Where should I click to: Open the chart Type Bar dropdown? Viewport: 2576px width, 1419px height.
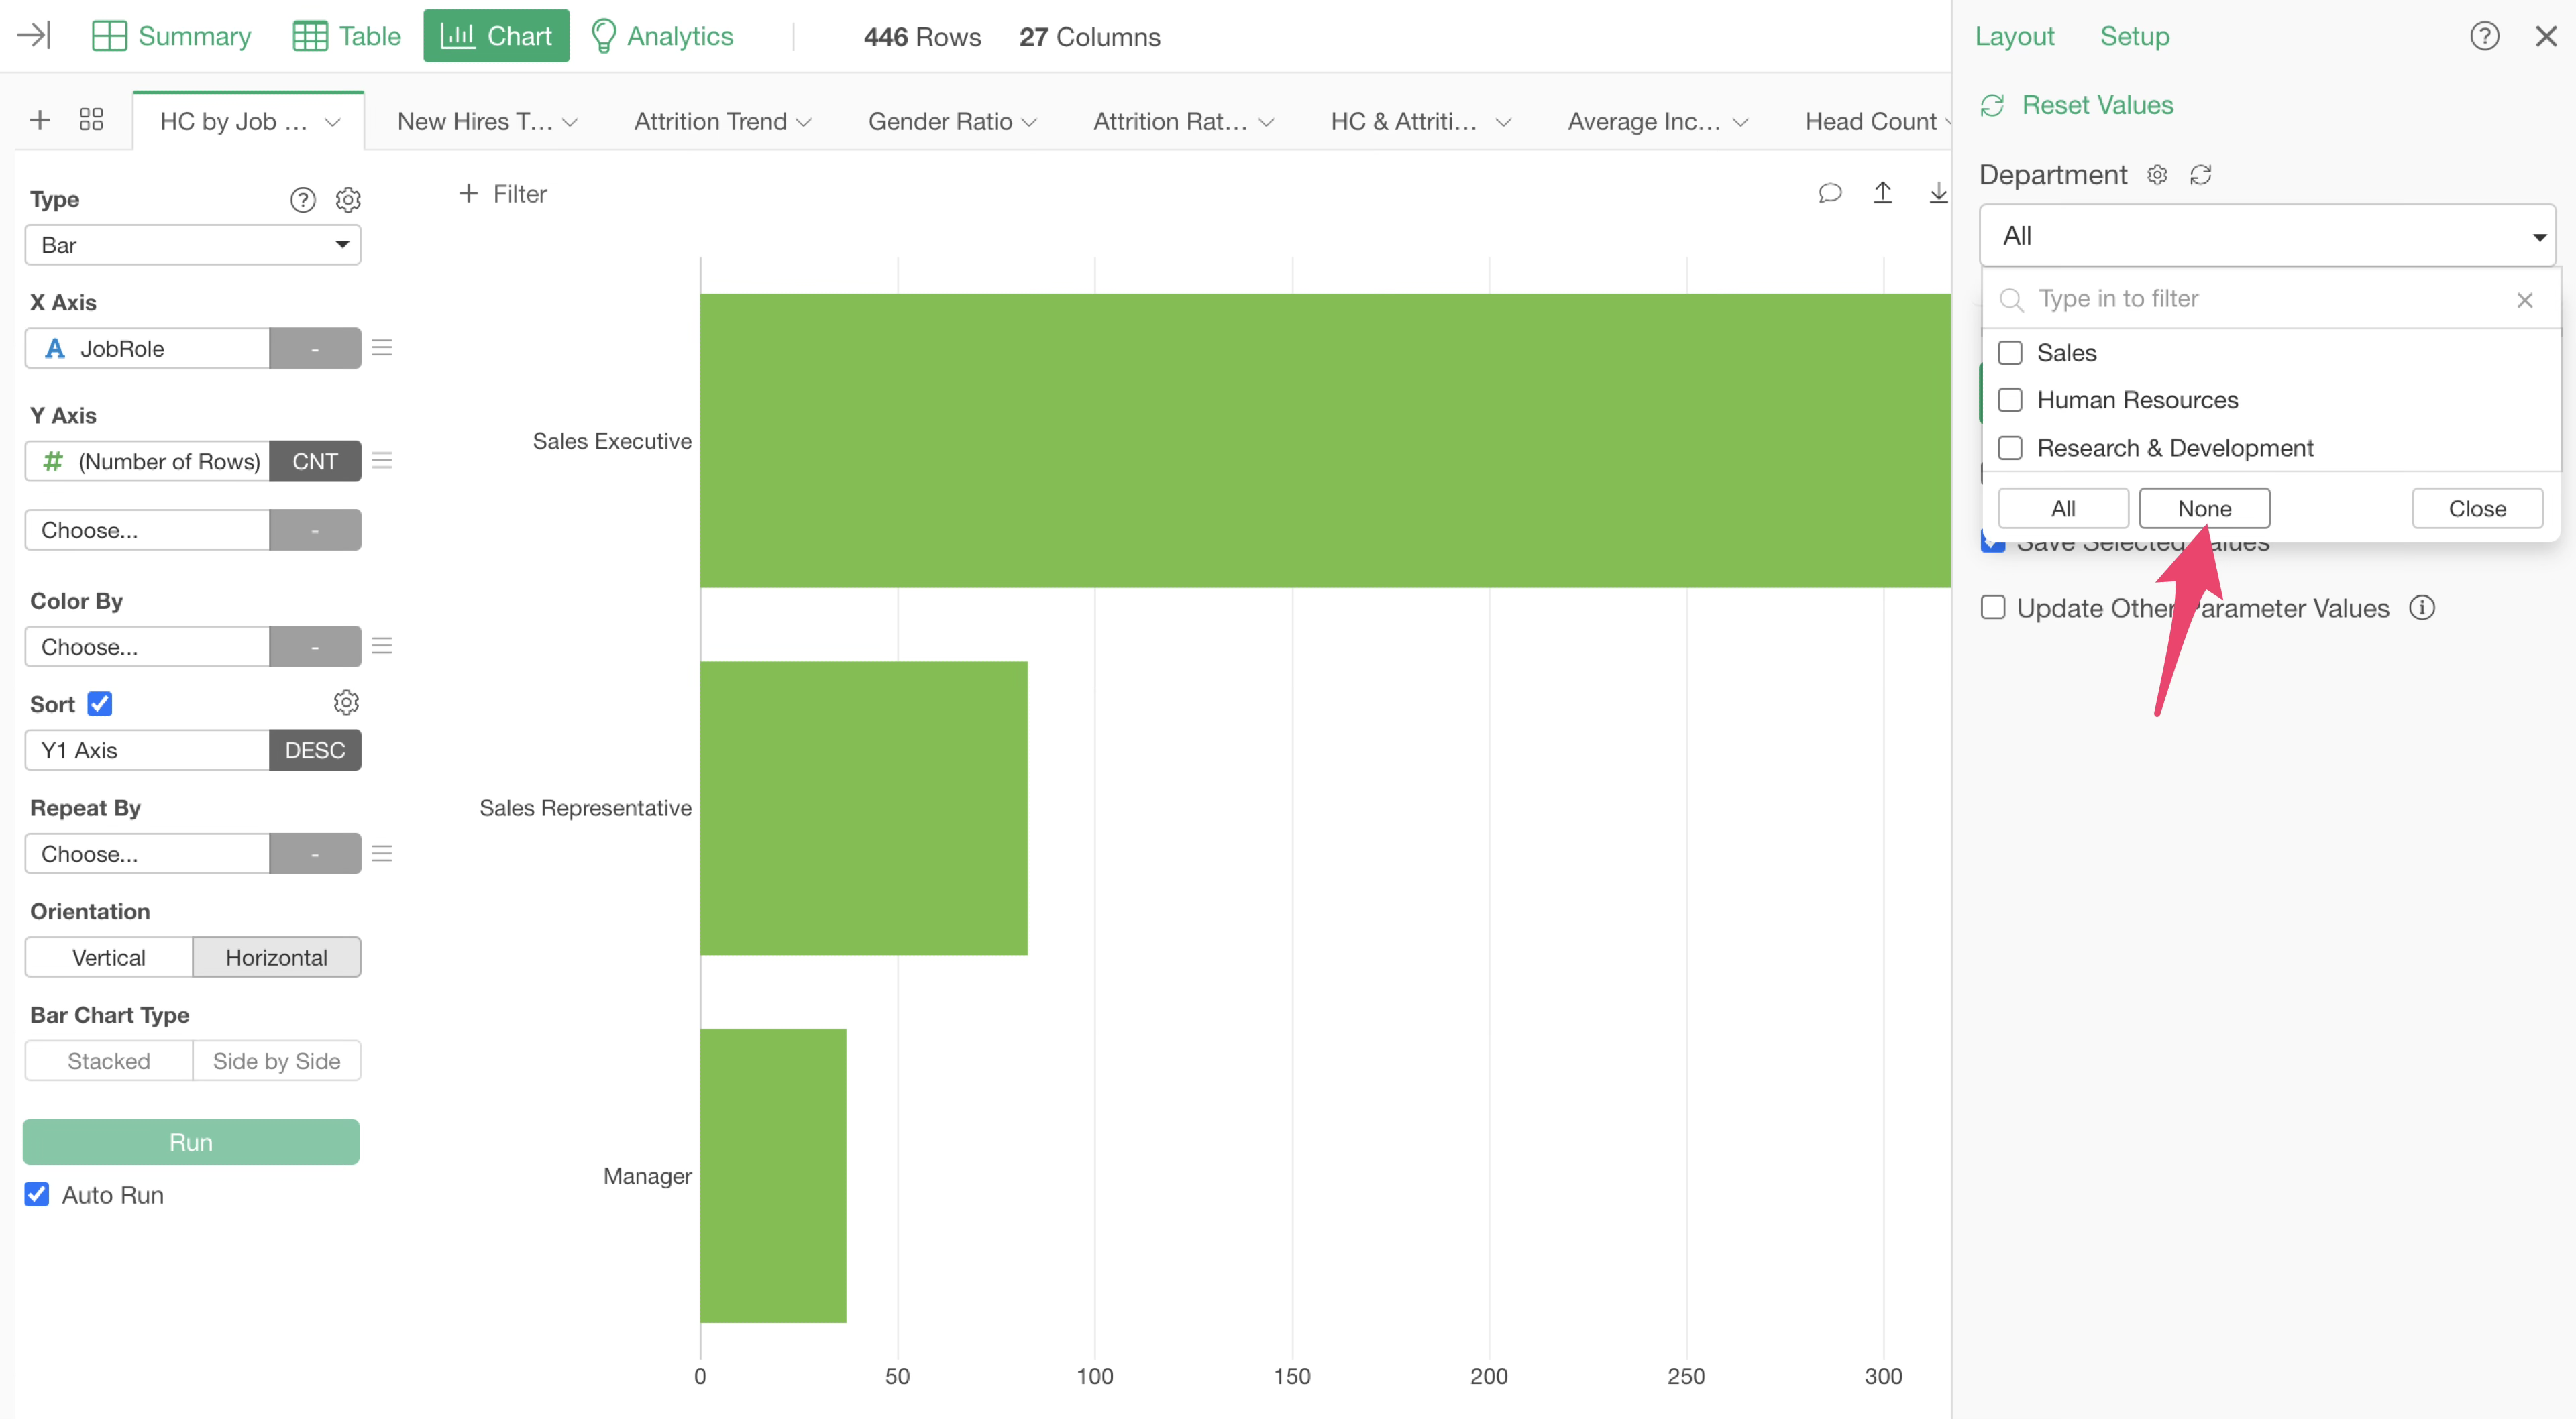pos(192,245)
